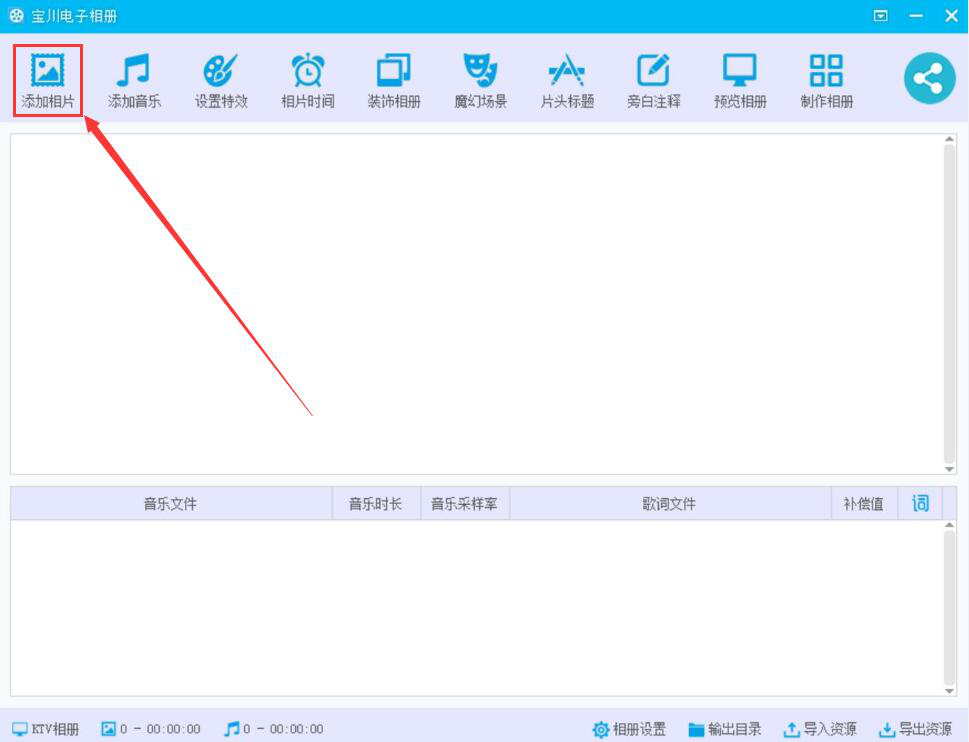
Task: Click the 歌词文件 column header
Action: [x=669, y=504]
